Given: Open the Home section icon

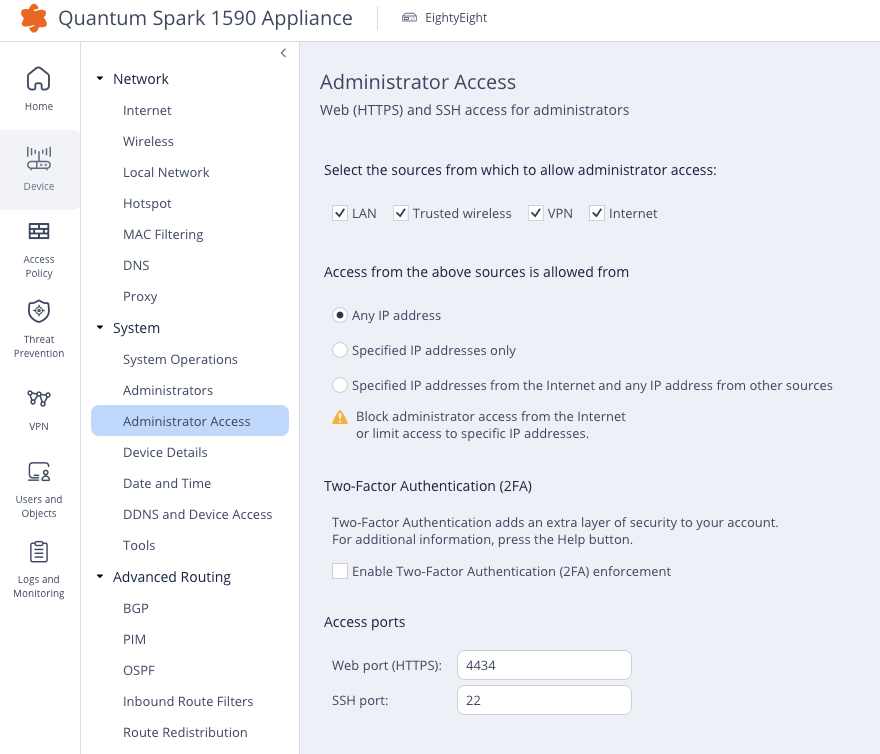Looking at the screenshot, I should pyautogui.click(x=39, y=79).
